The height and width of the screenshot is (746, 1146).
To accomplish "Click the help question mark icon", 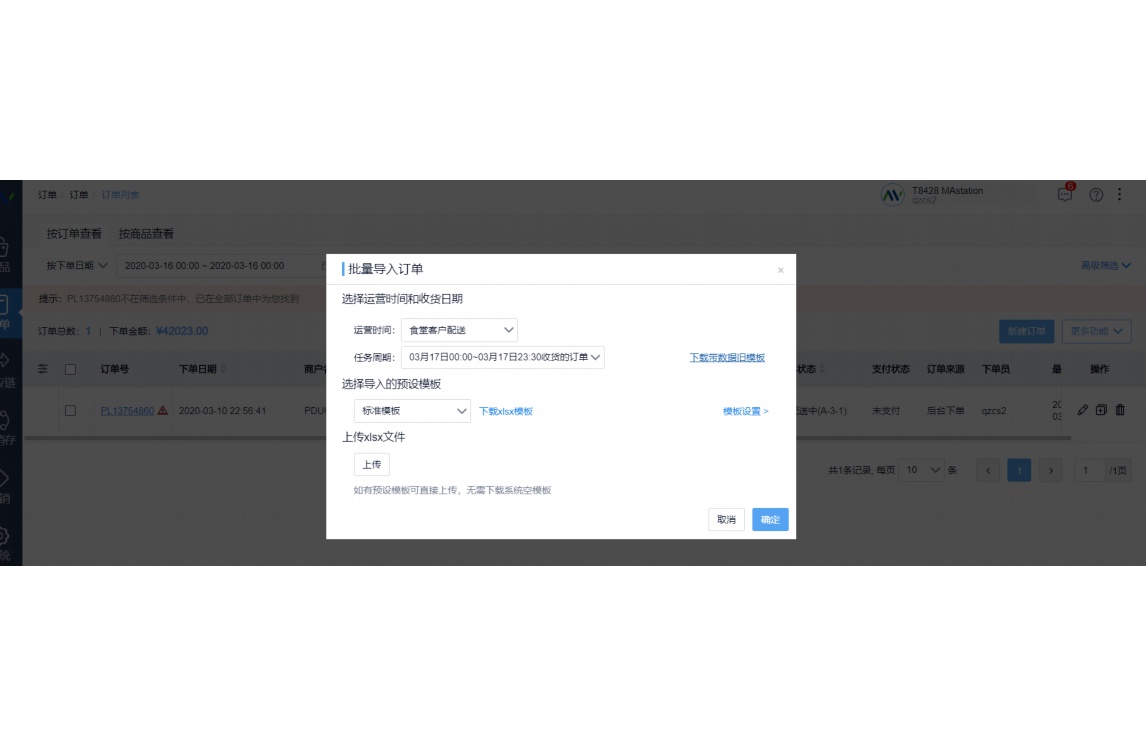I will coord(1096,194).
